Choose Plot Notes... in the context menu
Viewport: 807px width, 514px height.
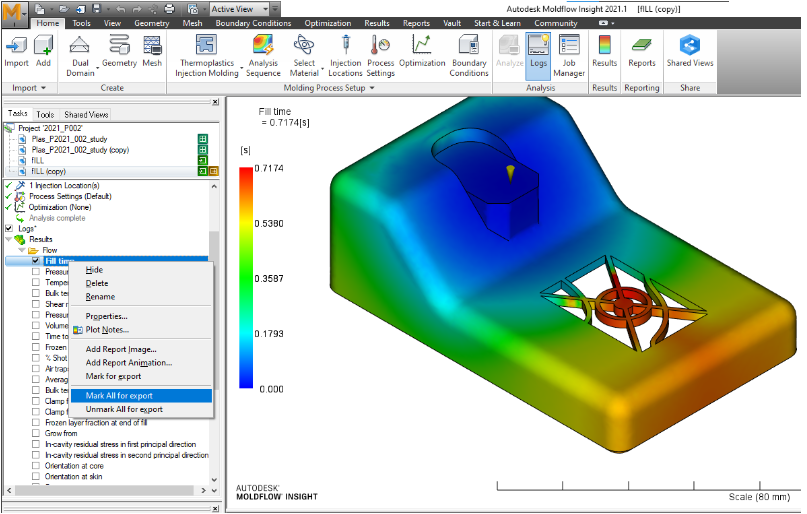(141, 330)
